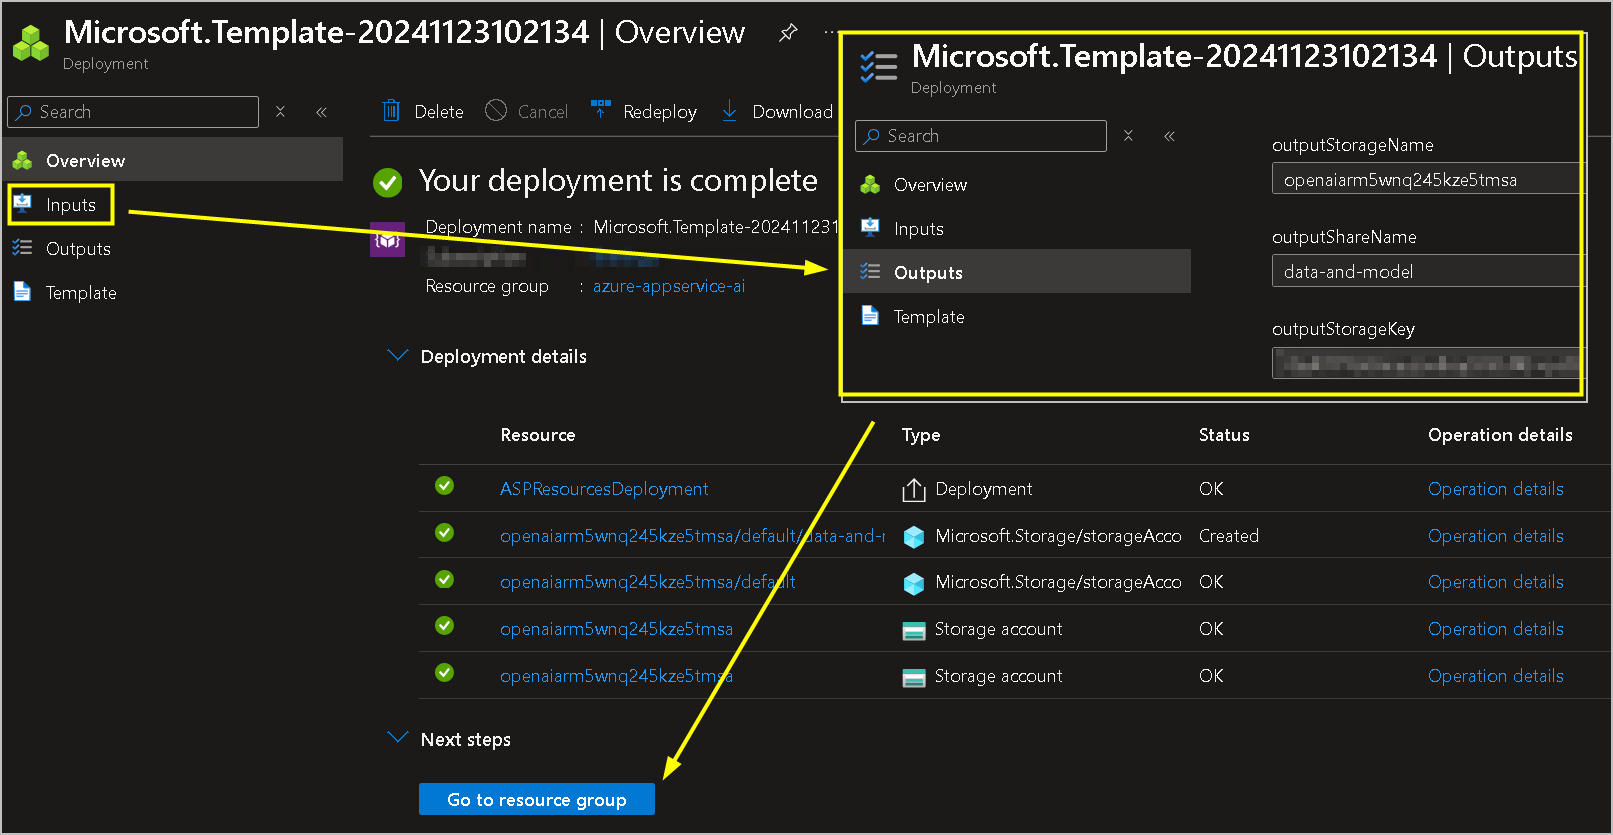Click the Inputs icon in left sidebar

tap(22, 204)
